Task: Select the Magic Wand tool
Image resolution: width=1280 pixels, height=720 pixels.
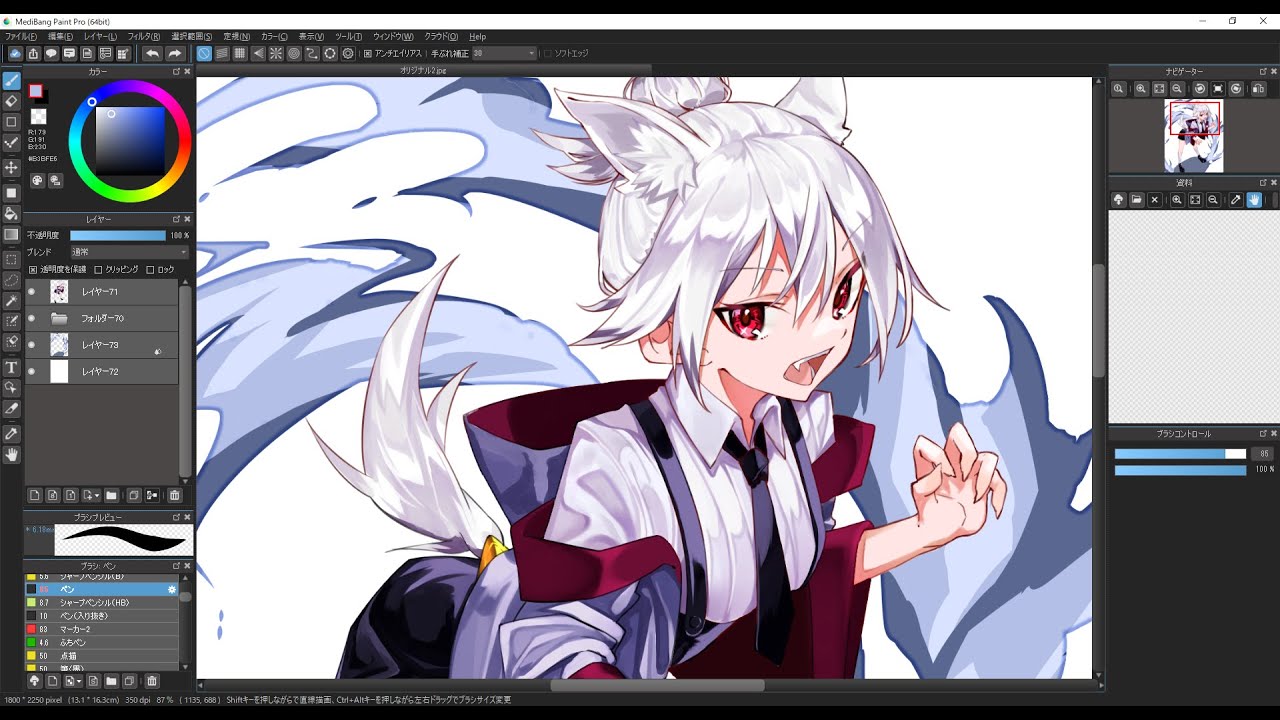Action: click(x=12, y=301)
